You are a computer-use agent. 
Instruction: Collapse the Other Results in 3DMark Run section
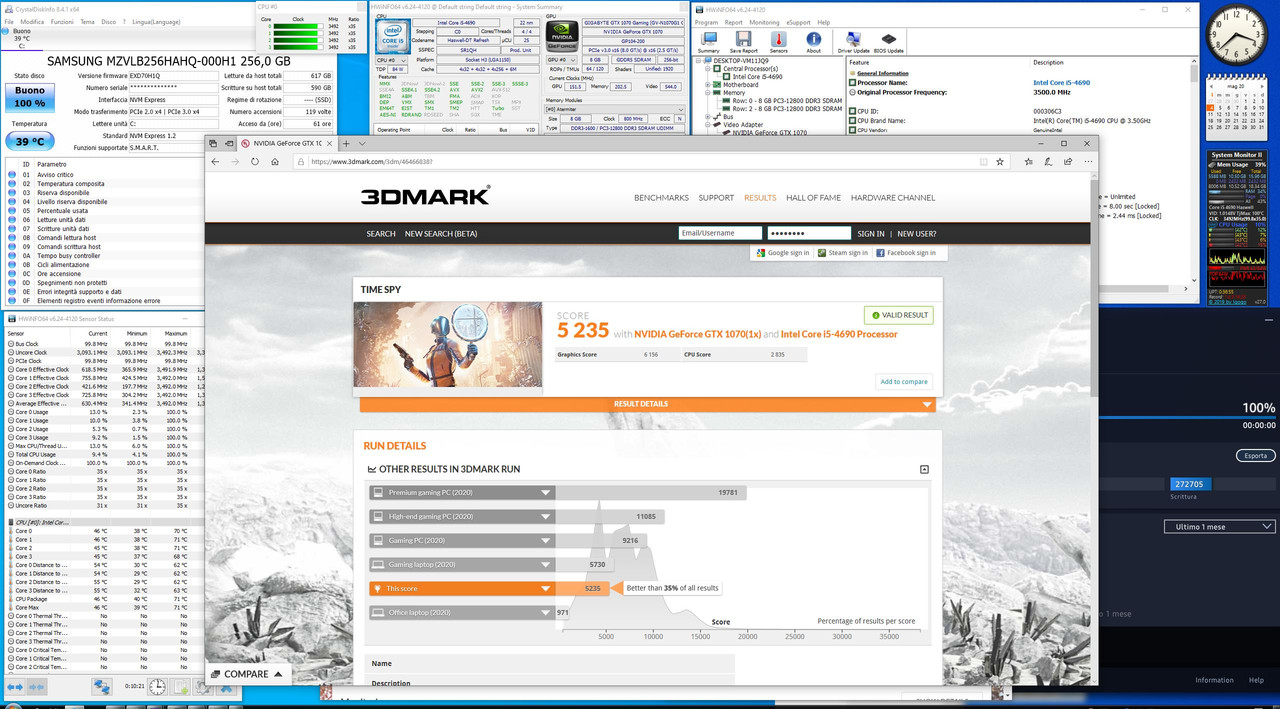tap(924, 469)
